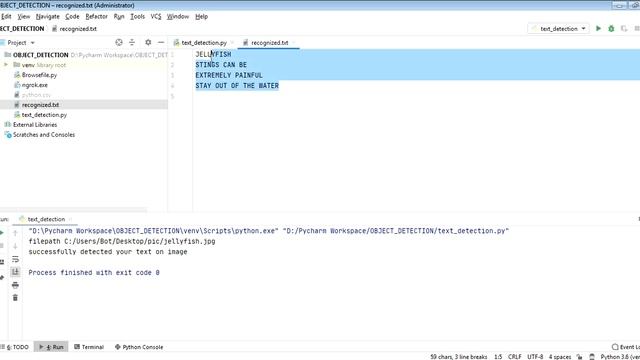Toggle soft-wrap in the Run console
640x360 pixels.
click(15, 259)
